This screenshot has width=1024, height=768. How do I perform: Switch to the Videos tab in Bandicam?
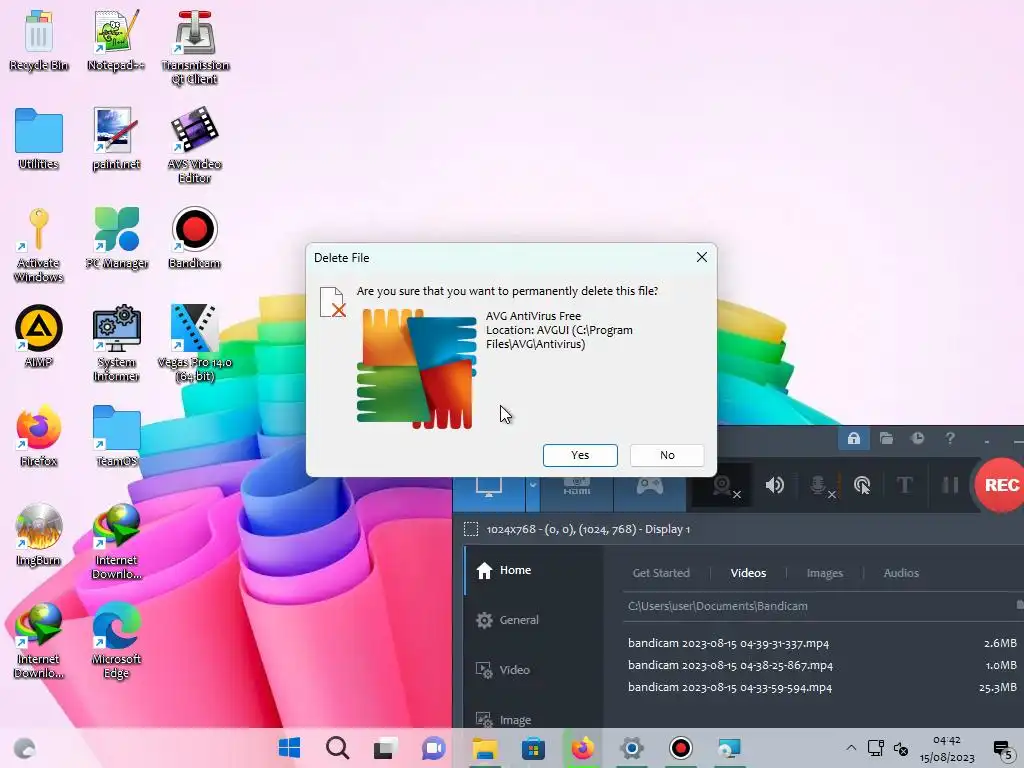pyautogui.click(x=748, y=573)
